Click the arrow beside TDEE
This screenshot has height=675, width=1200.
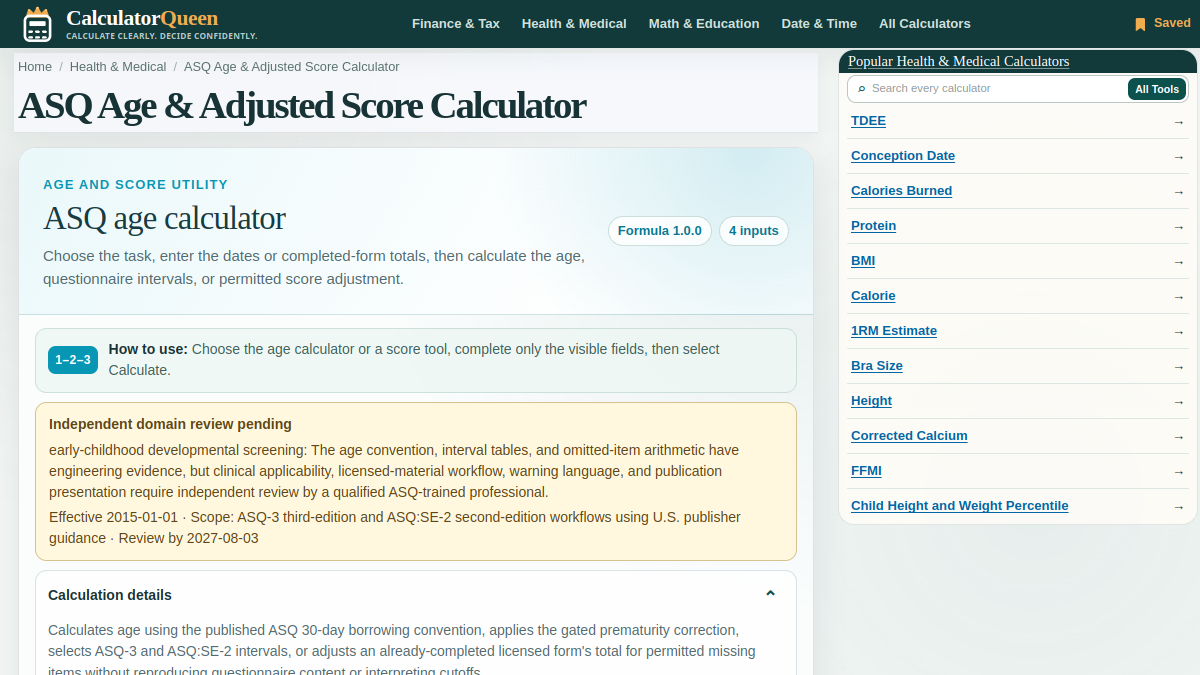1179,122
